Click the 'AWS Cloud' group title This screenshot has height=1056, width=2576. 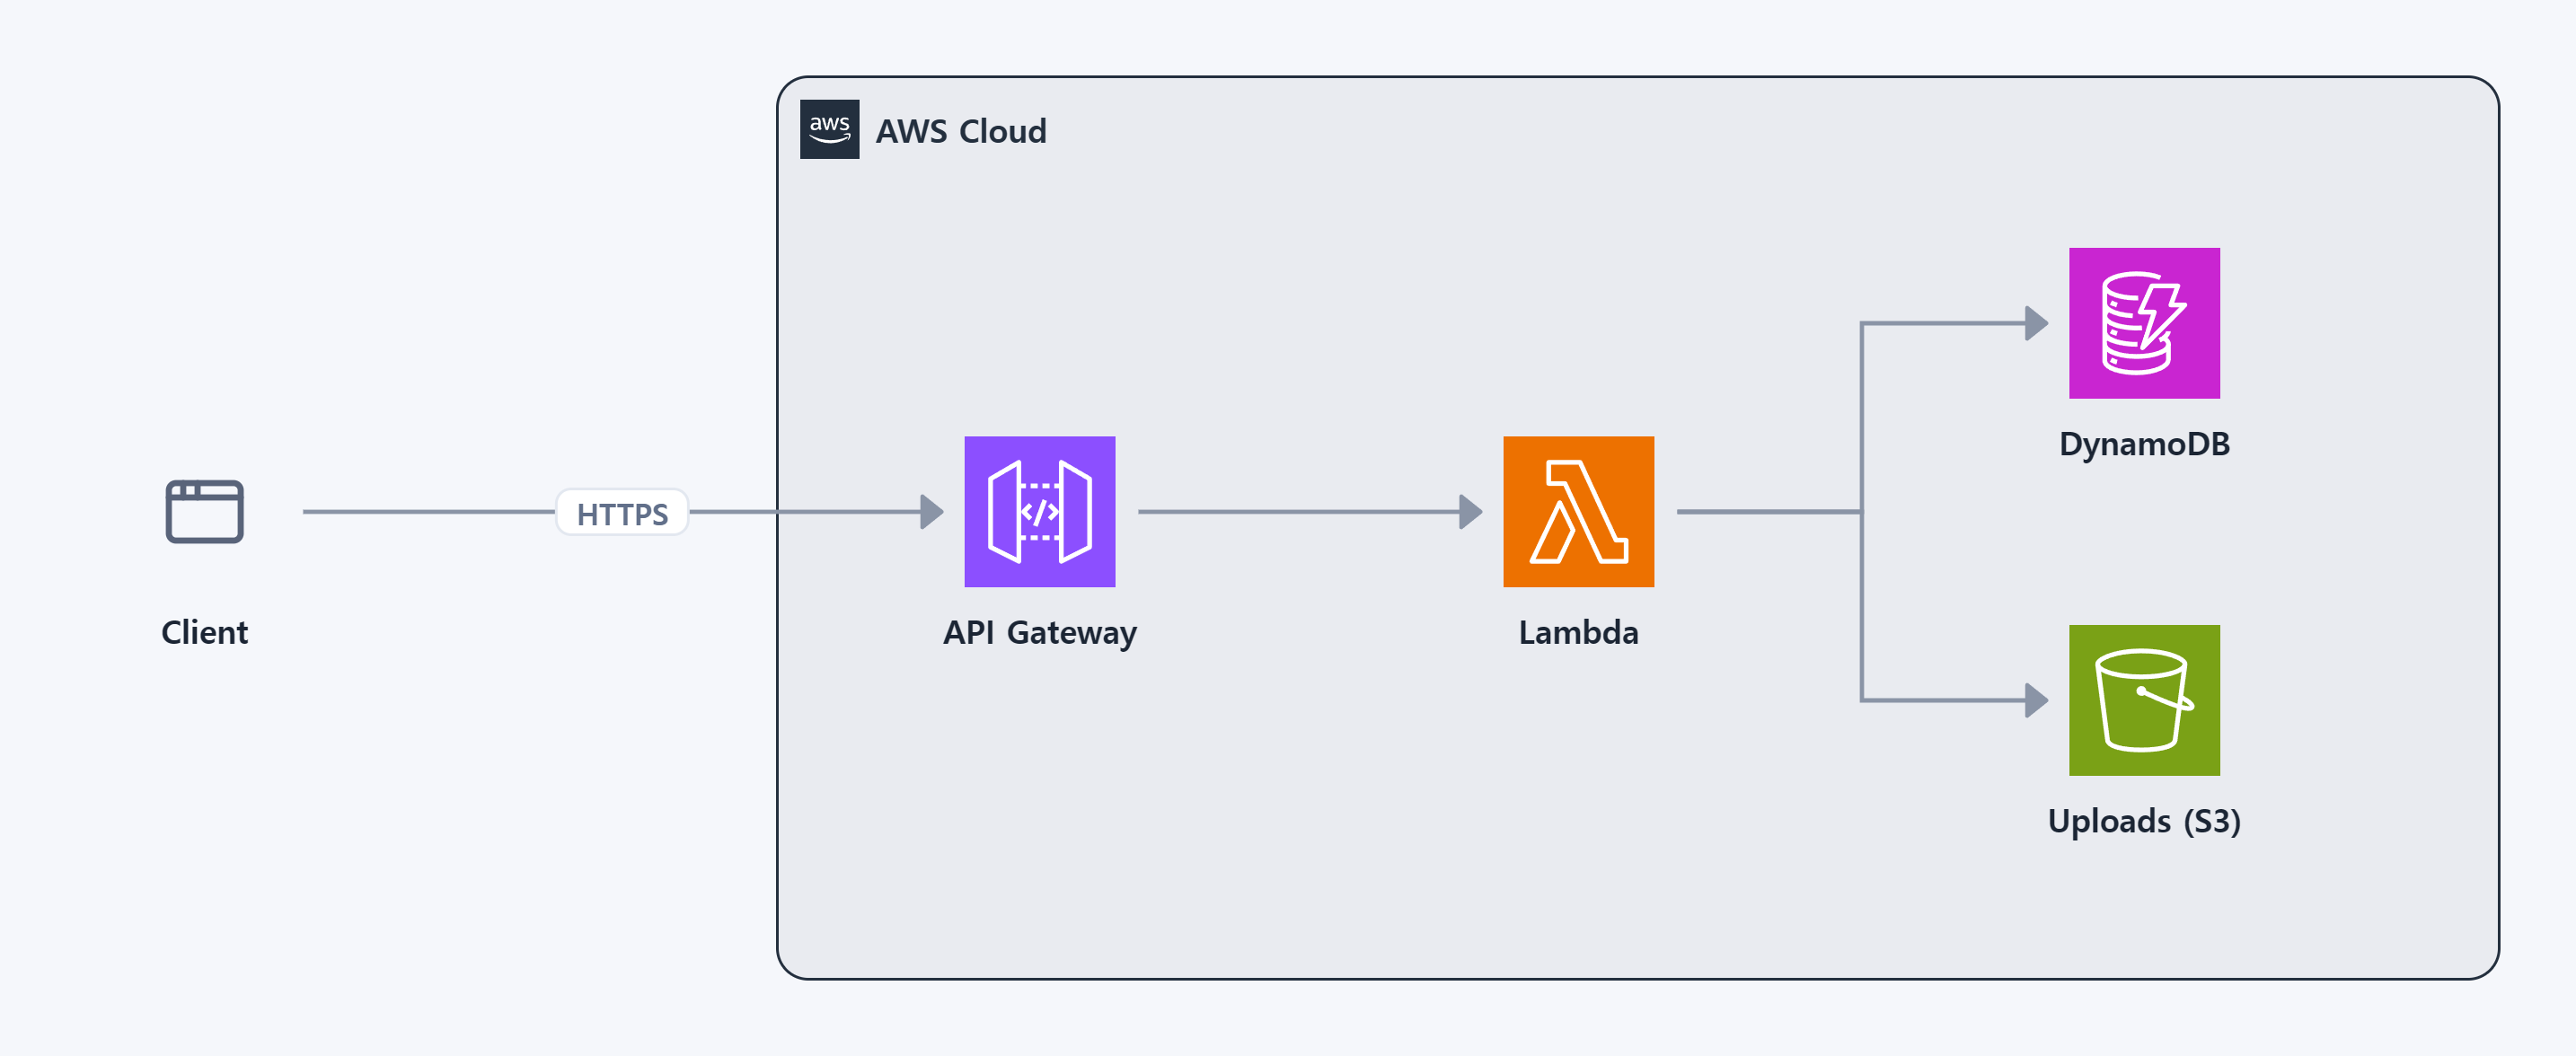point(961,131)
